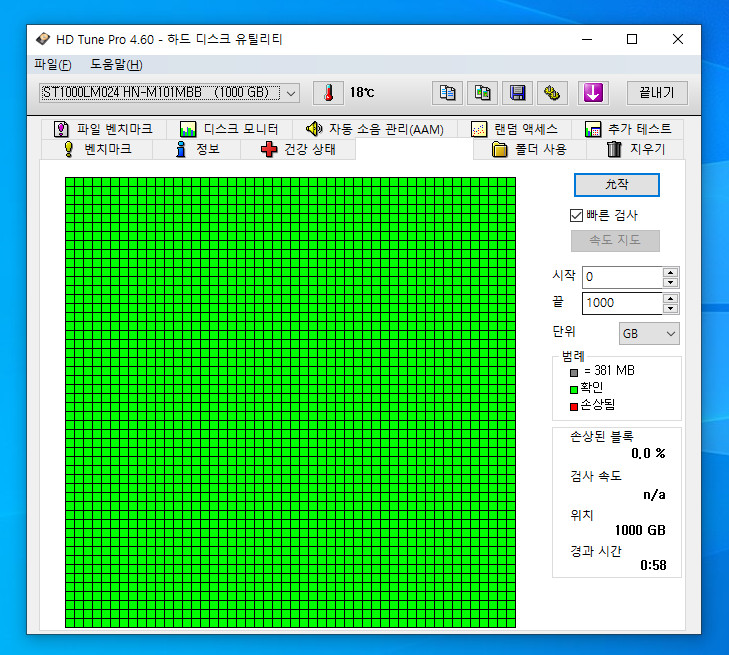The height and width of the screenshot is (655, 729).
Task: Click HD Tune Pro title bar app icon
Action: pyautogui.click(x=43, y=39)
